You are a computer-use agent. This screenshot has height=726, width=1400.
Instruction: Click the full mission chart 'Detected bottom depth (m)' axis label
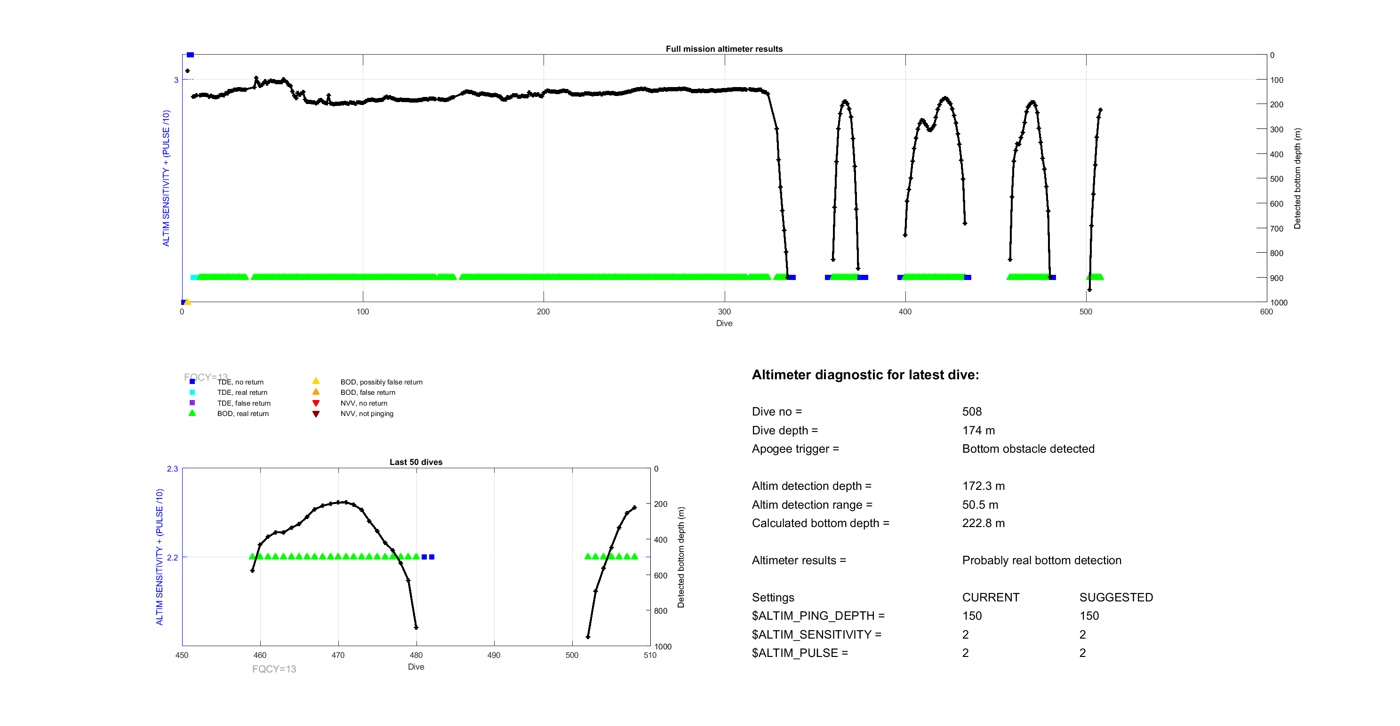(x=1298, y=179)
